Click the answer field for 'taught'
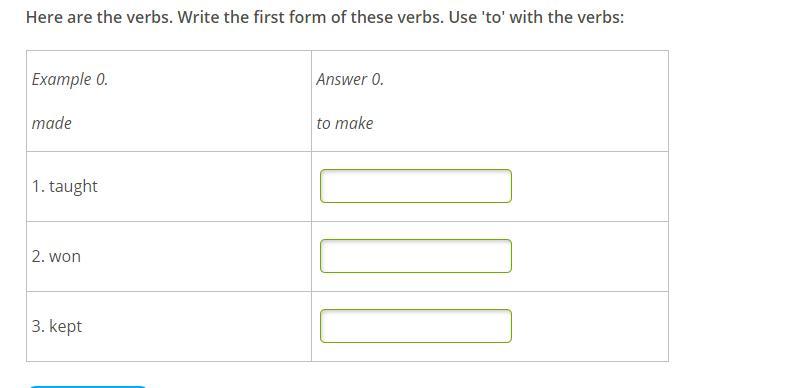Image resolution: width=809 pixels, height=388 pixels. (x=416, y=186)
